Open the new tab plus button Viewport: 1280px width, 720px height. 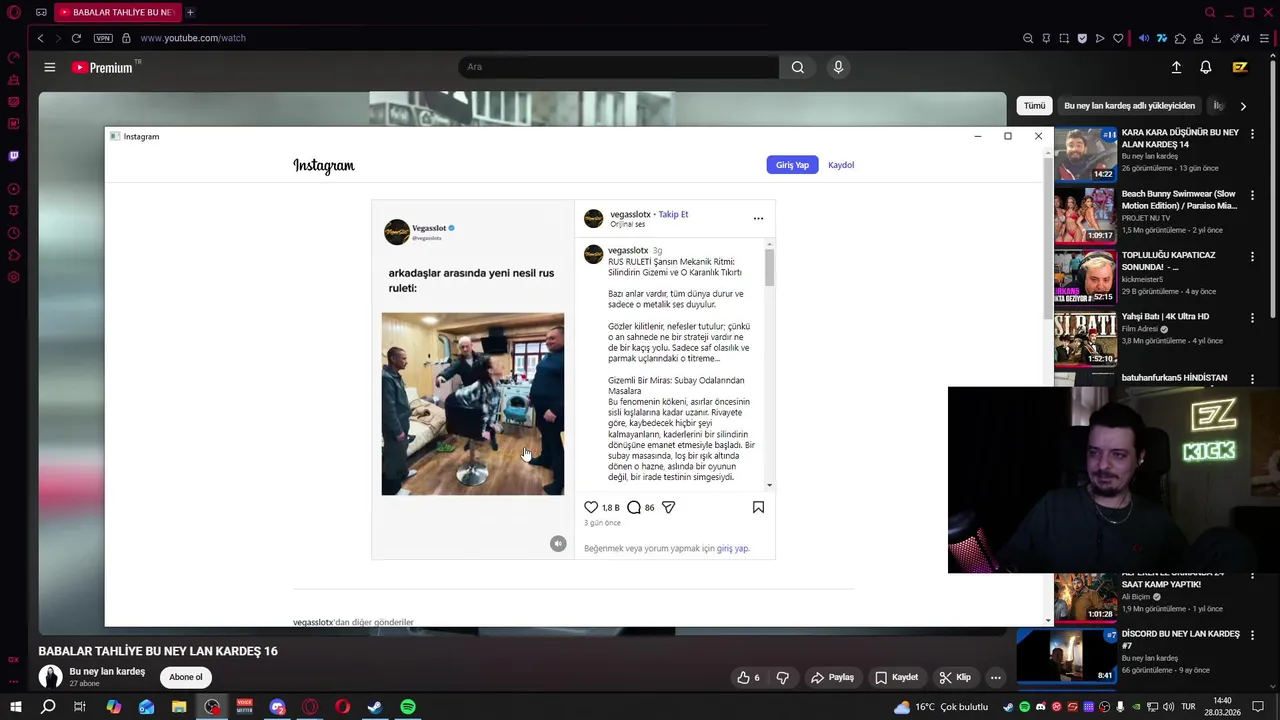pos(190,12)
